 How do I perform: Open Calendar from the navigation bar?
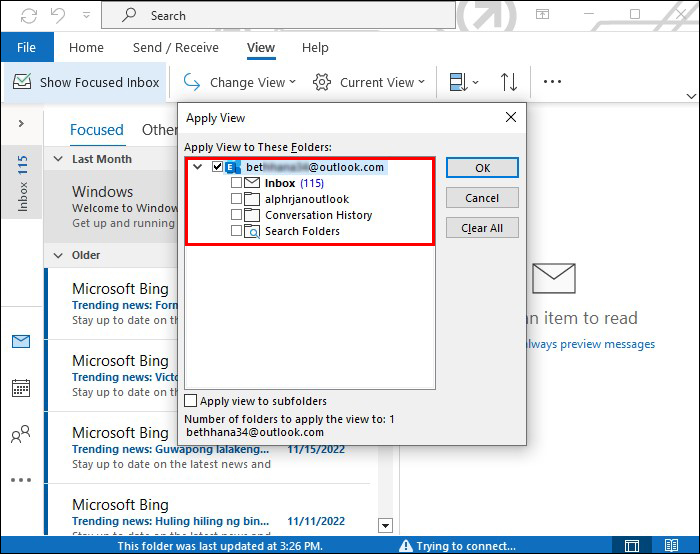[21, 388]
